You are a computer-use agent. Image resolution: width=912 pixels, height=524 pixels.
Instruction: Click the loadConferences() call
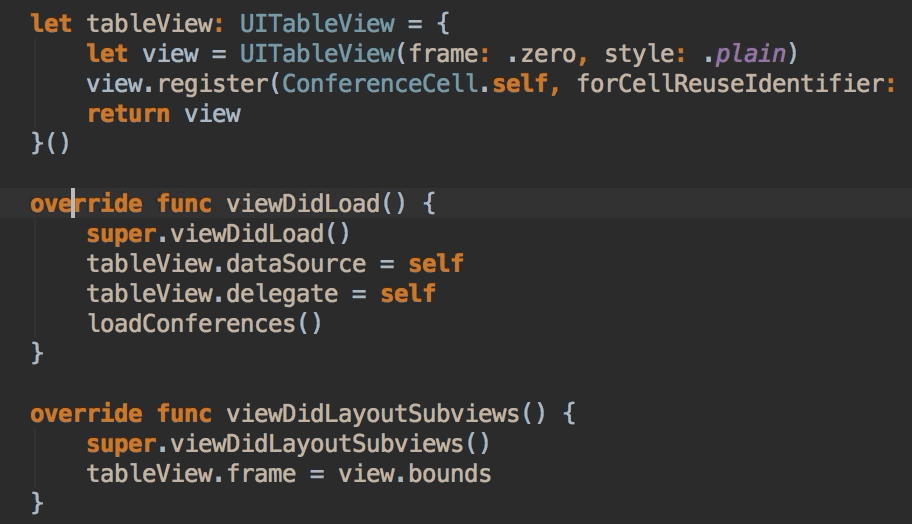click(x=204, y=324)
